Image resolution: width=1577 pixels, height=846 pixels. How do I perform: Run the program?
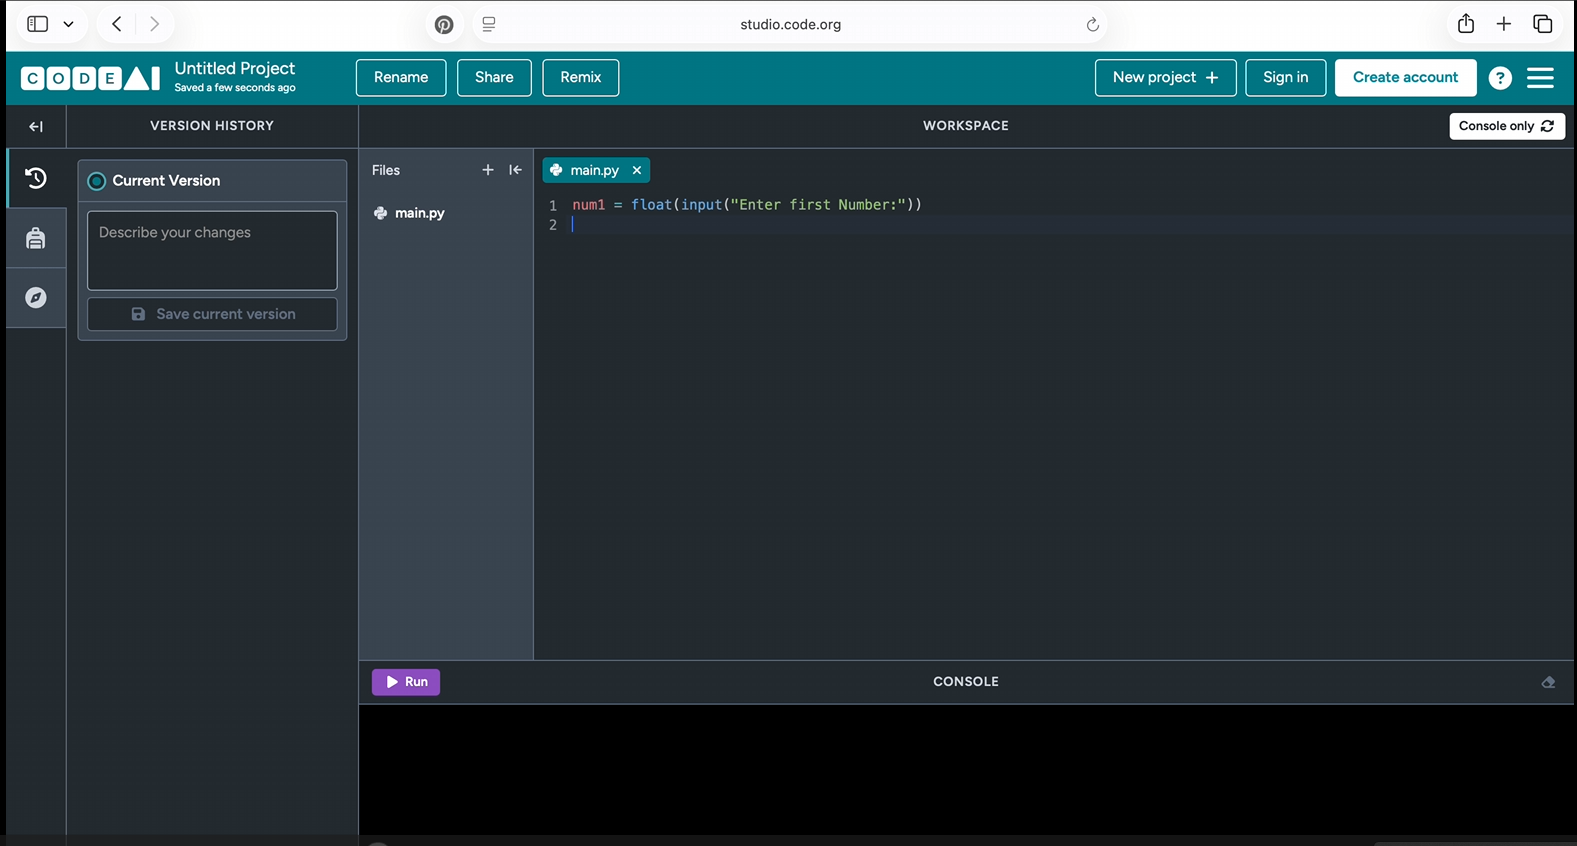406,682
